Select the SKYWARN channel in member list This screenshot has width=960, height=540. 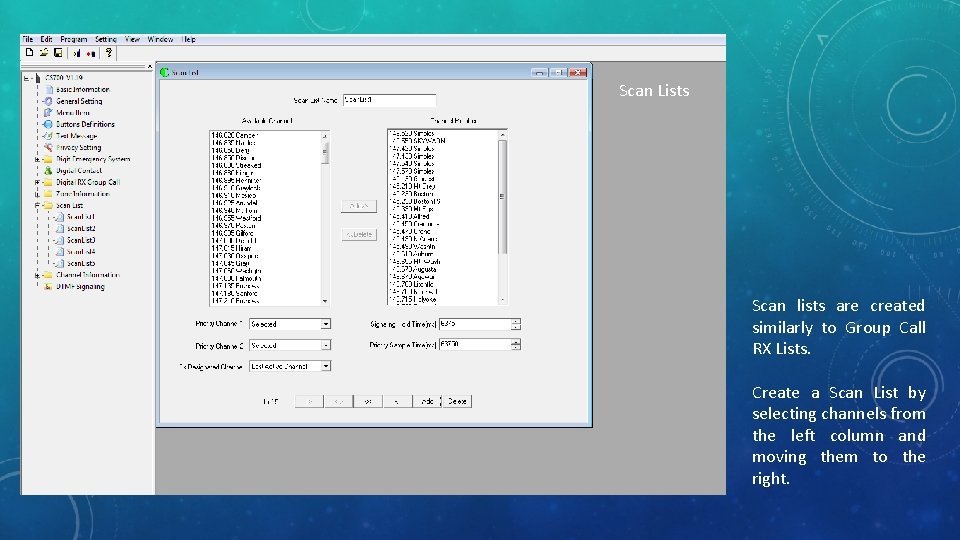coord(418,141)
